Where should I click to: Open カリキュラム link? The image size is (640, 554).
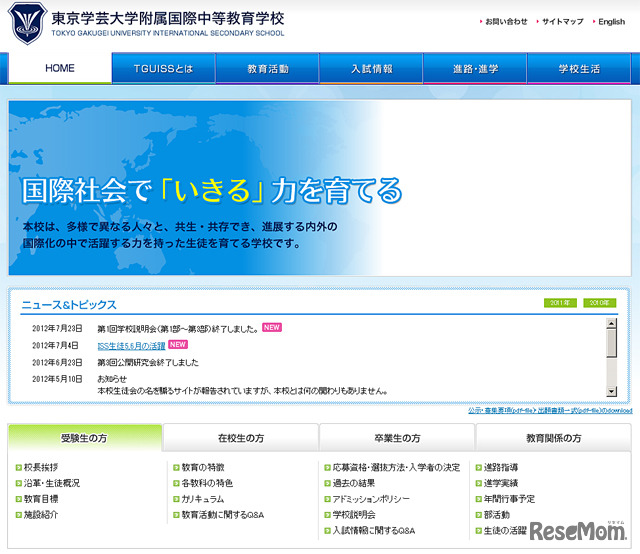coord(202,499)
